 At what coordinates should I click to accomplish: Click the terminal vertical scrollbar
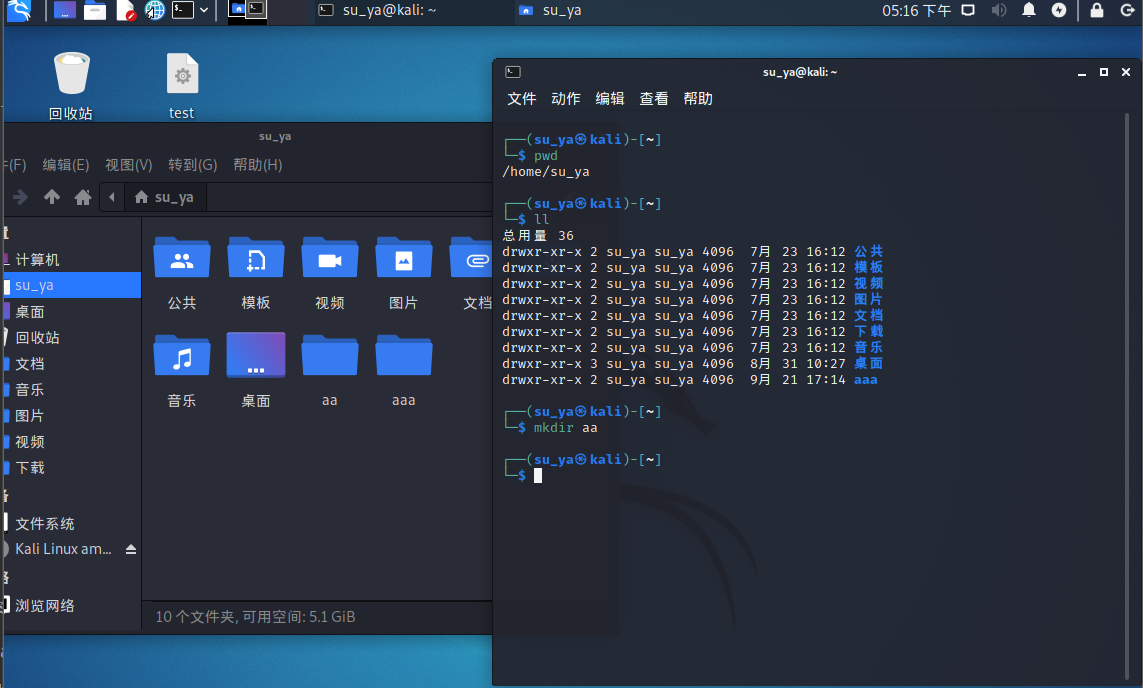click(1127, 394)
